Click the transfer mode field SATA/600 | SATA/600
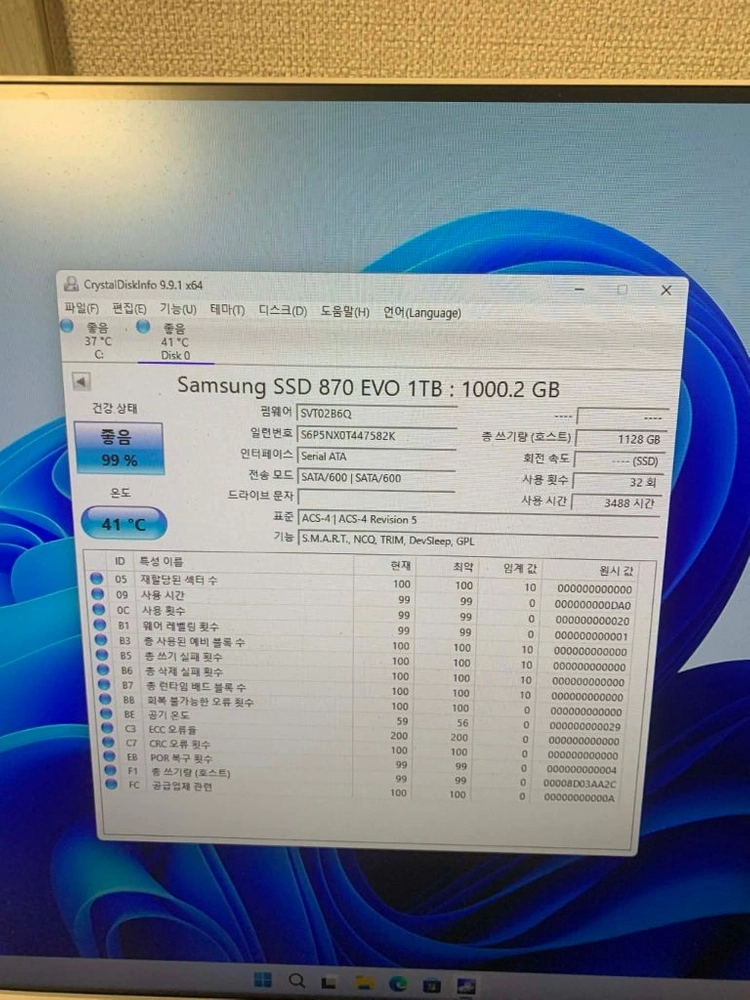The height and width of the screenshot is (1000, 750). [x=376, y=478]
